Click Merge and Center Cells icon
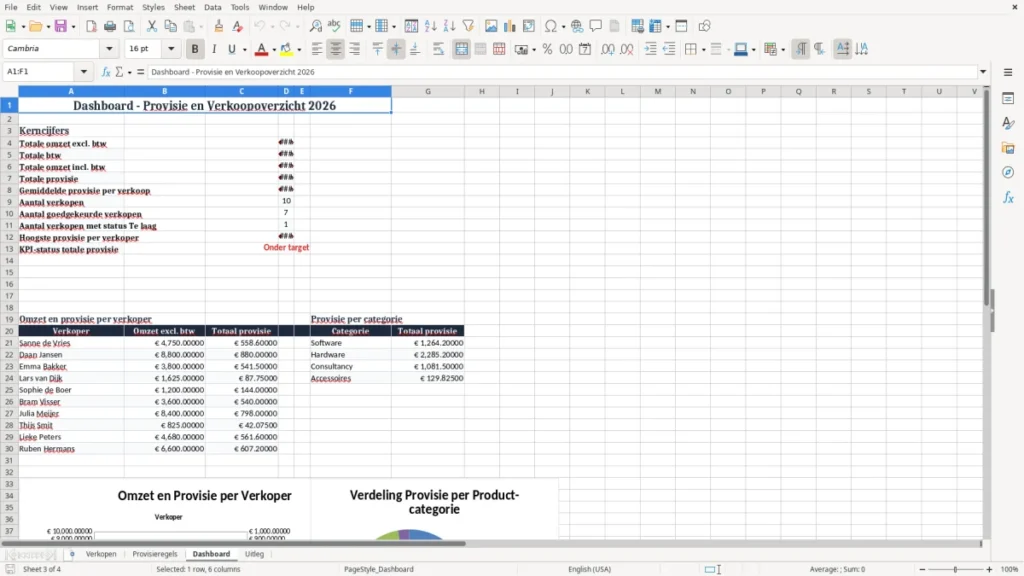Screen dimensions: 1024x576 tap(461, 49)
